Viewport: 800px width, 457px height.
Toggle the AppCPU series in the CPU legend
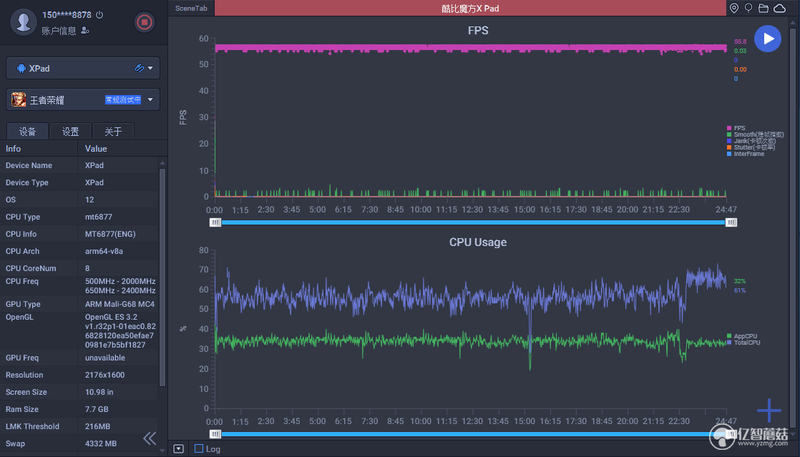(x=742, y=336)
